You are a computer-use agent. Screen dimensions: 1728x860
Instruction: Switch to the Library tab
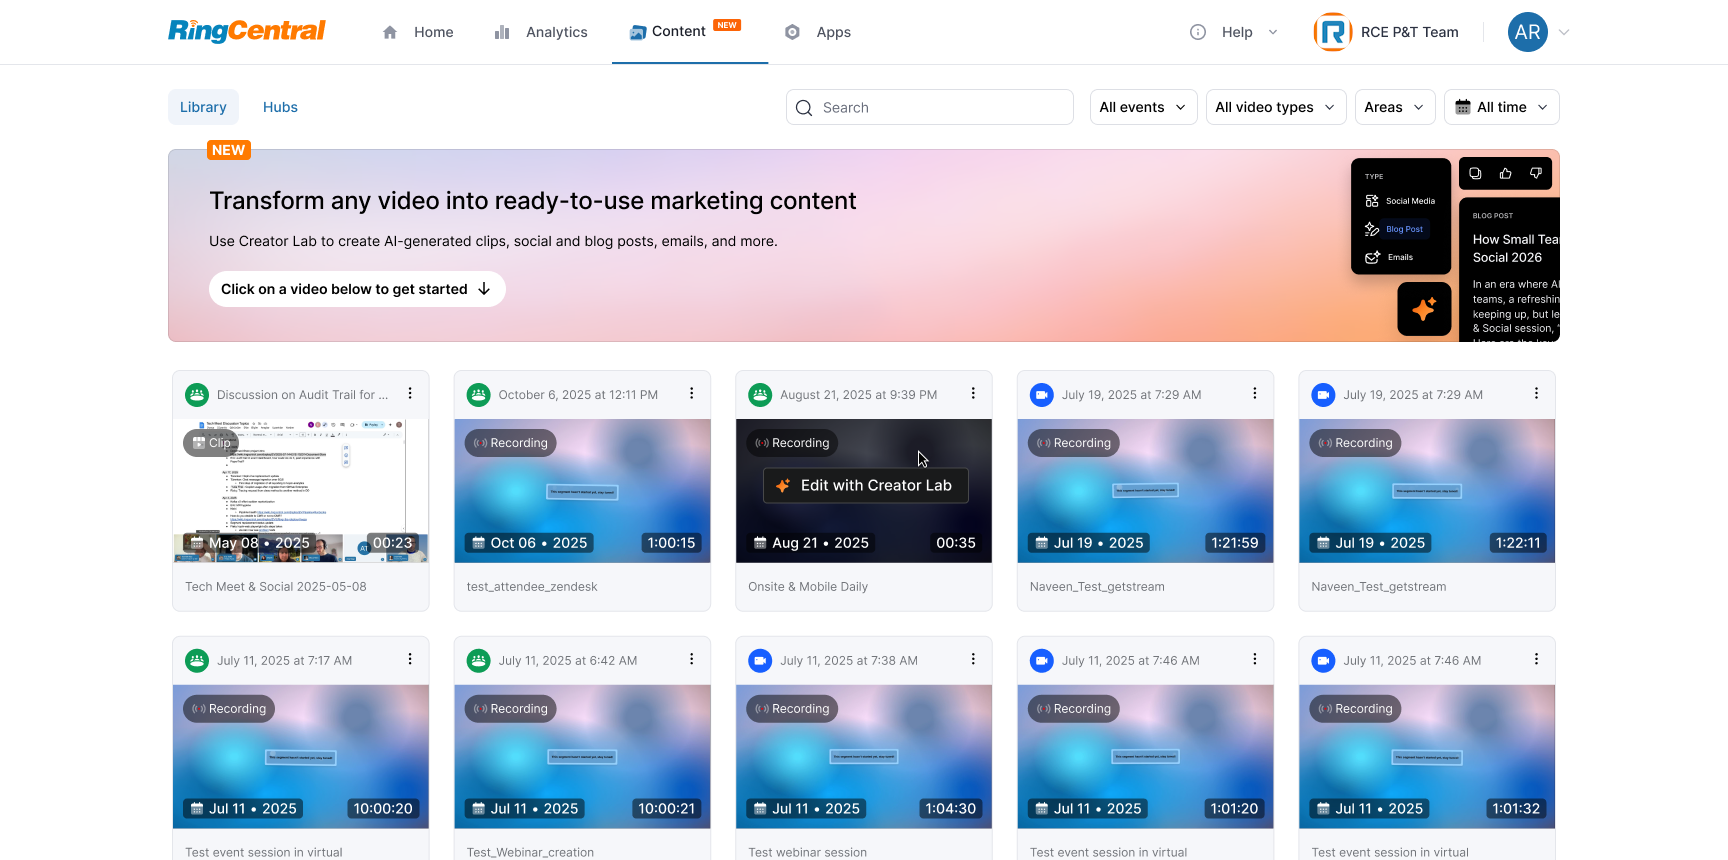(203, 107)
